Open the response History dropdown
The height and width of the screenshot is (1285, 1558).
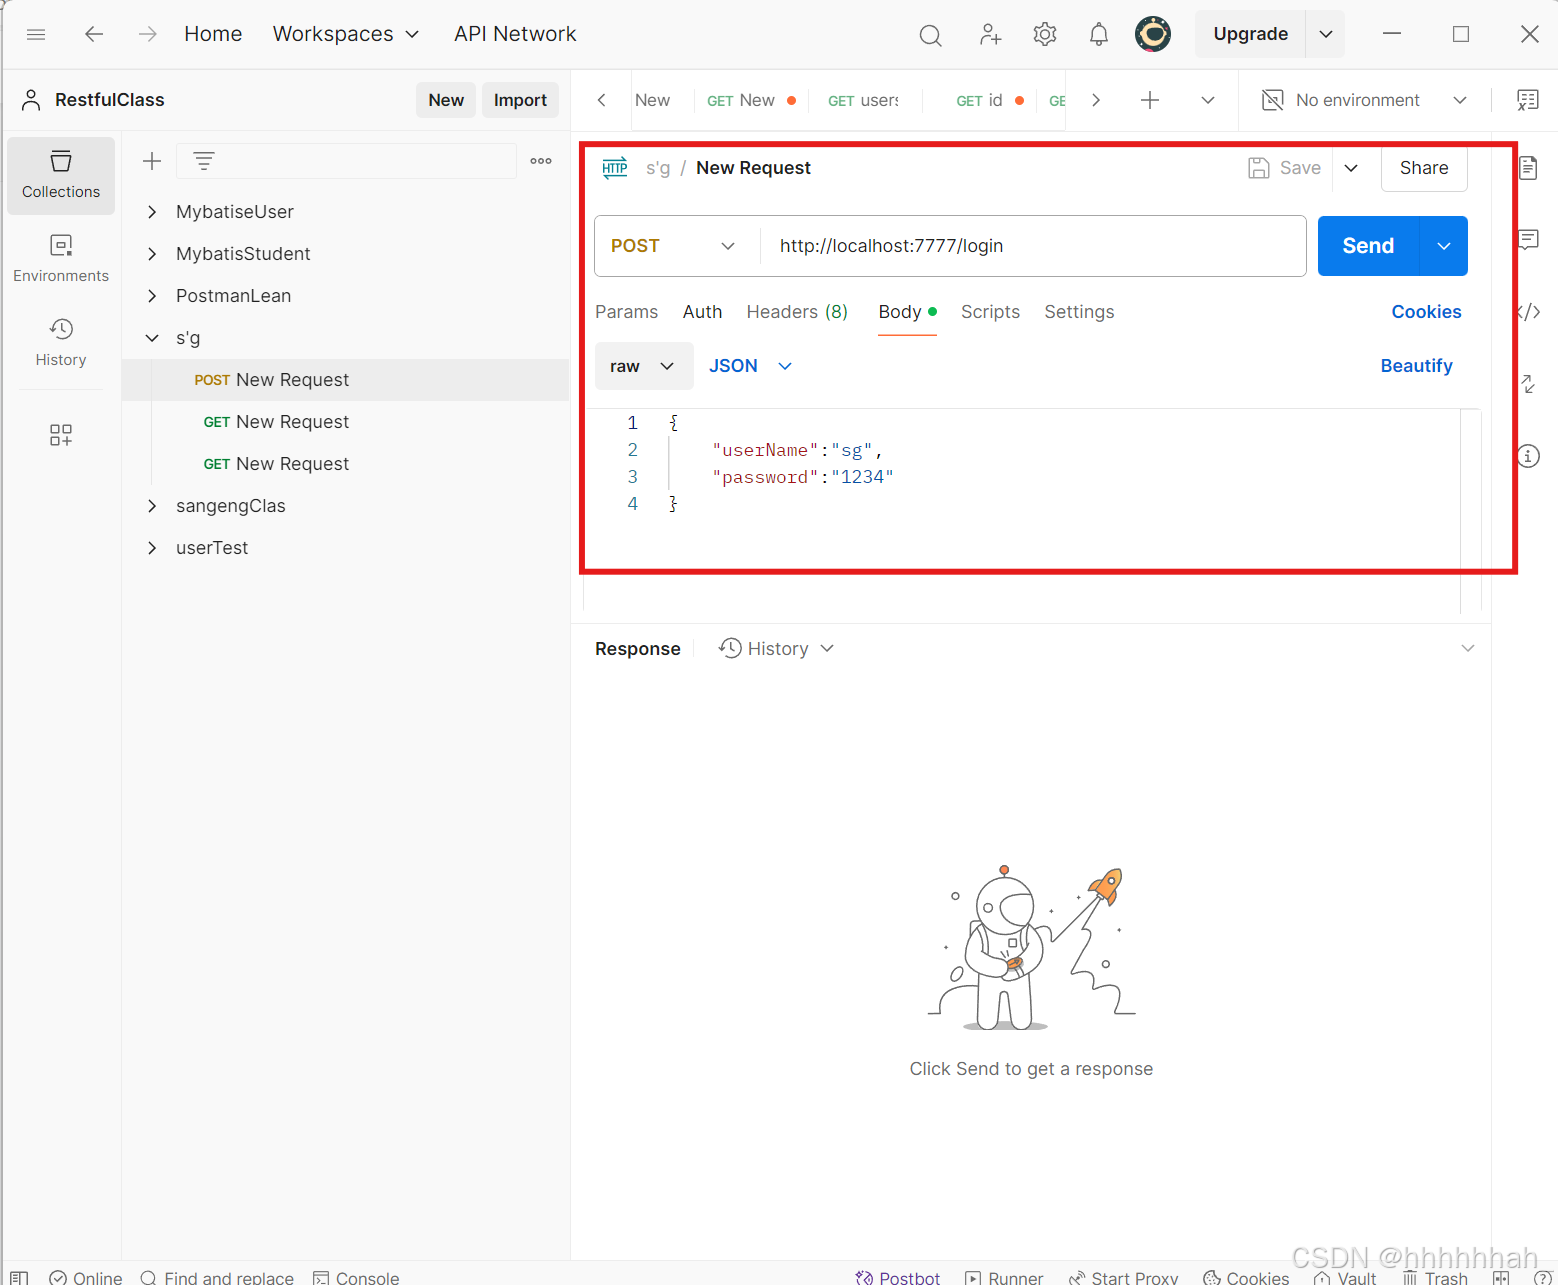tap(776, 649)
